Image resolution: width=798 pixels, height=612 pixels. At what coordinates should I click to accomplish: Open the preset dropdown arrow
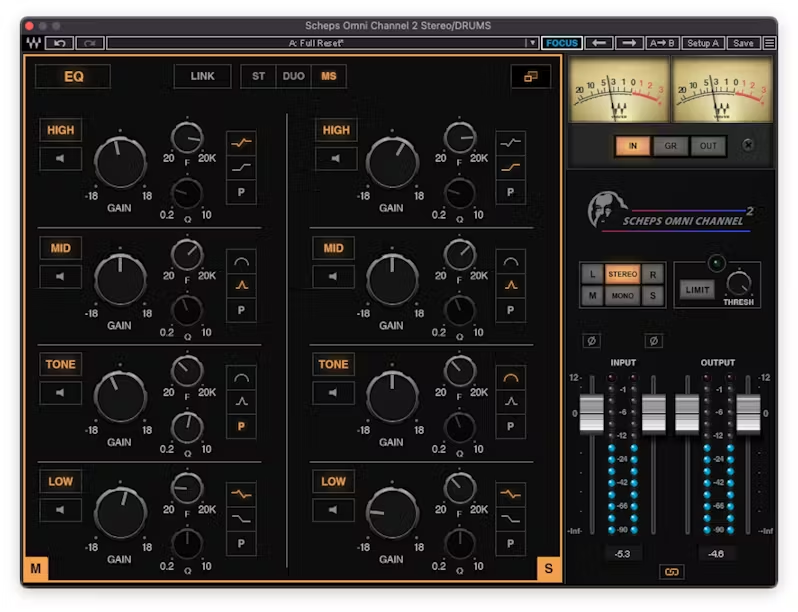coord(531,43)
